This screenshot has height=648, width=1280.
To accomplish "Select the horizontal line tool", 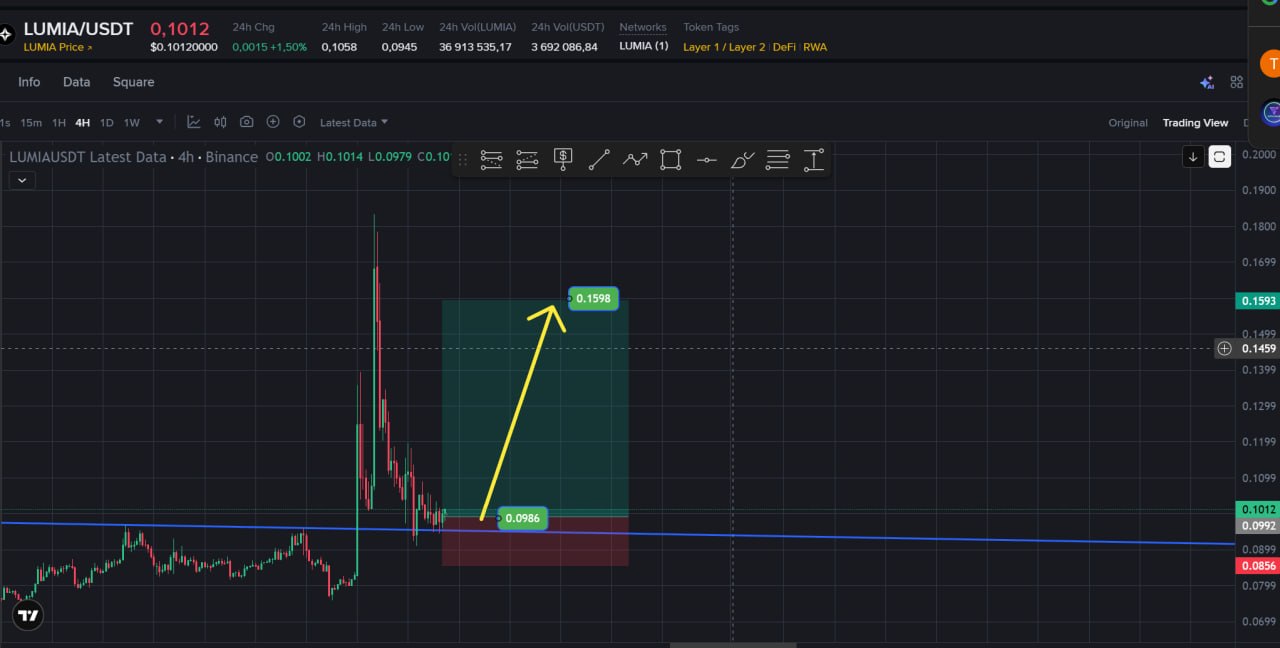I will pyautogui.click(x=706, y=159).
